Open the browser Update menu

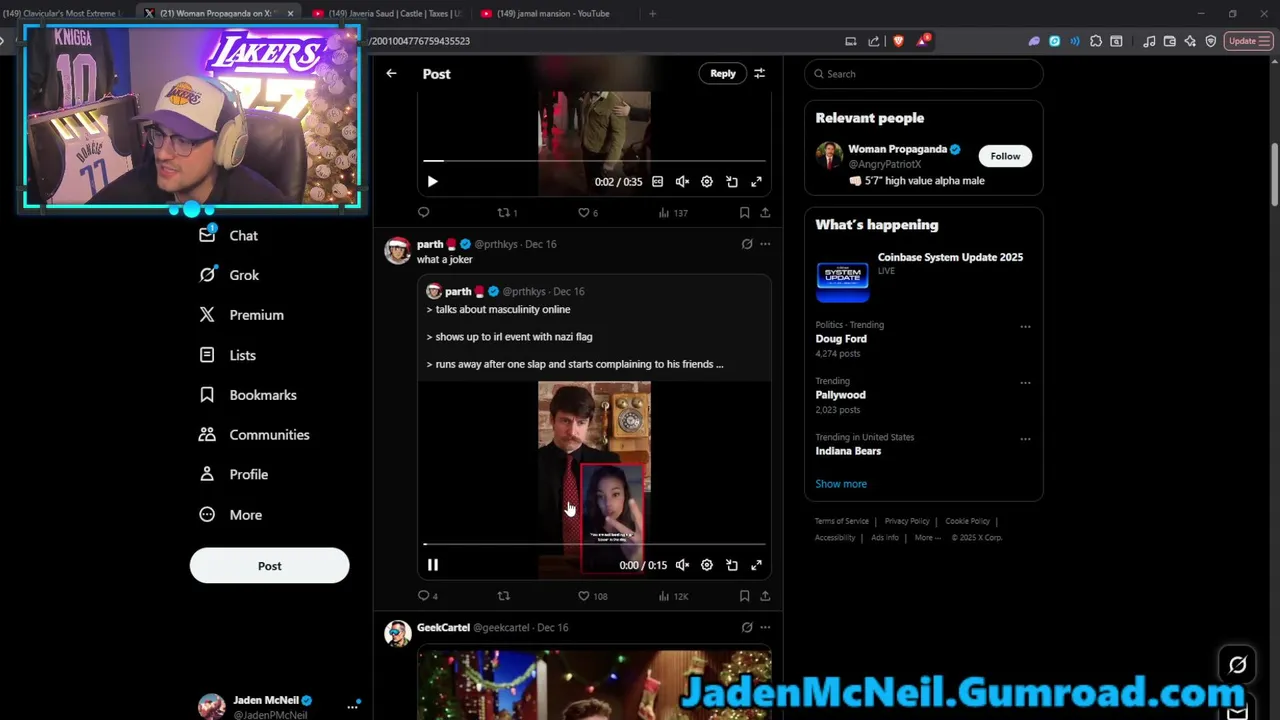click(x=1247, y=41)
